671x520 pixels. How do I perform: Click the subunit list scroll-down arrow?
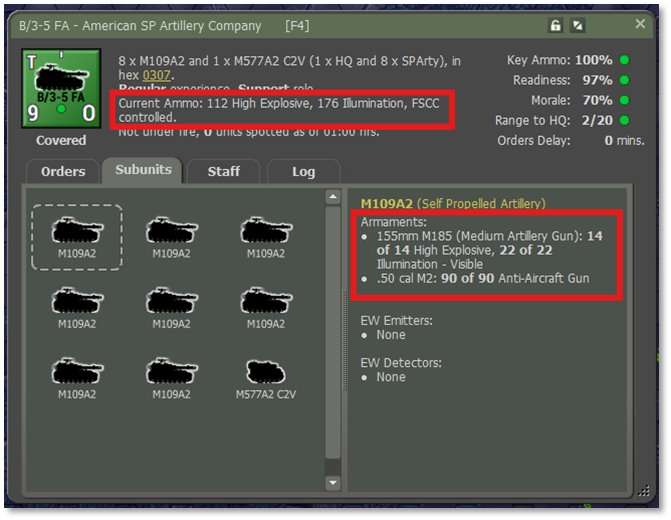click(x=334, y=482)
